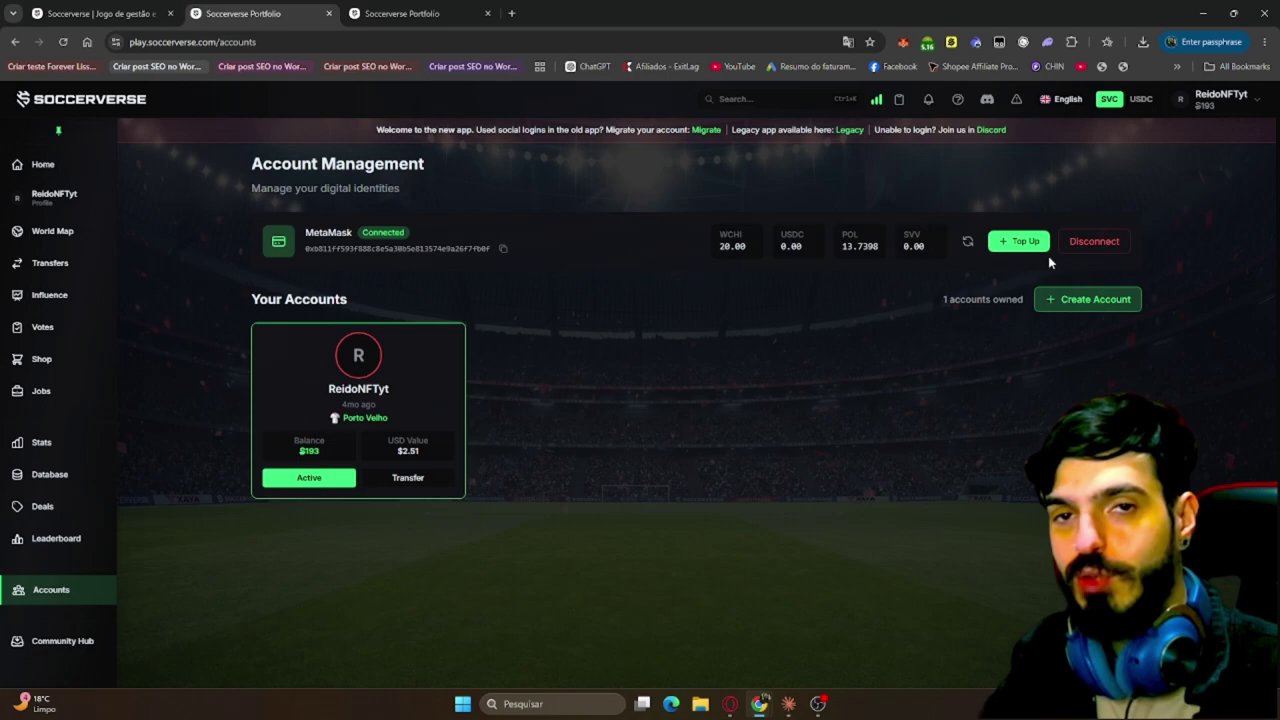Screen dimensions: 1280x720
Task: Switch to the third Soccerverse Portfolio tab
Action: [420, 14]
